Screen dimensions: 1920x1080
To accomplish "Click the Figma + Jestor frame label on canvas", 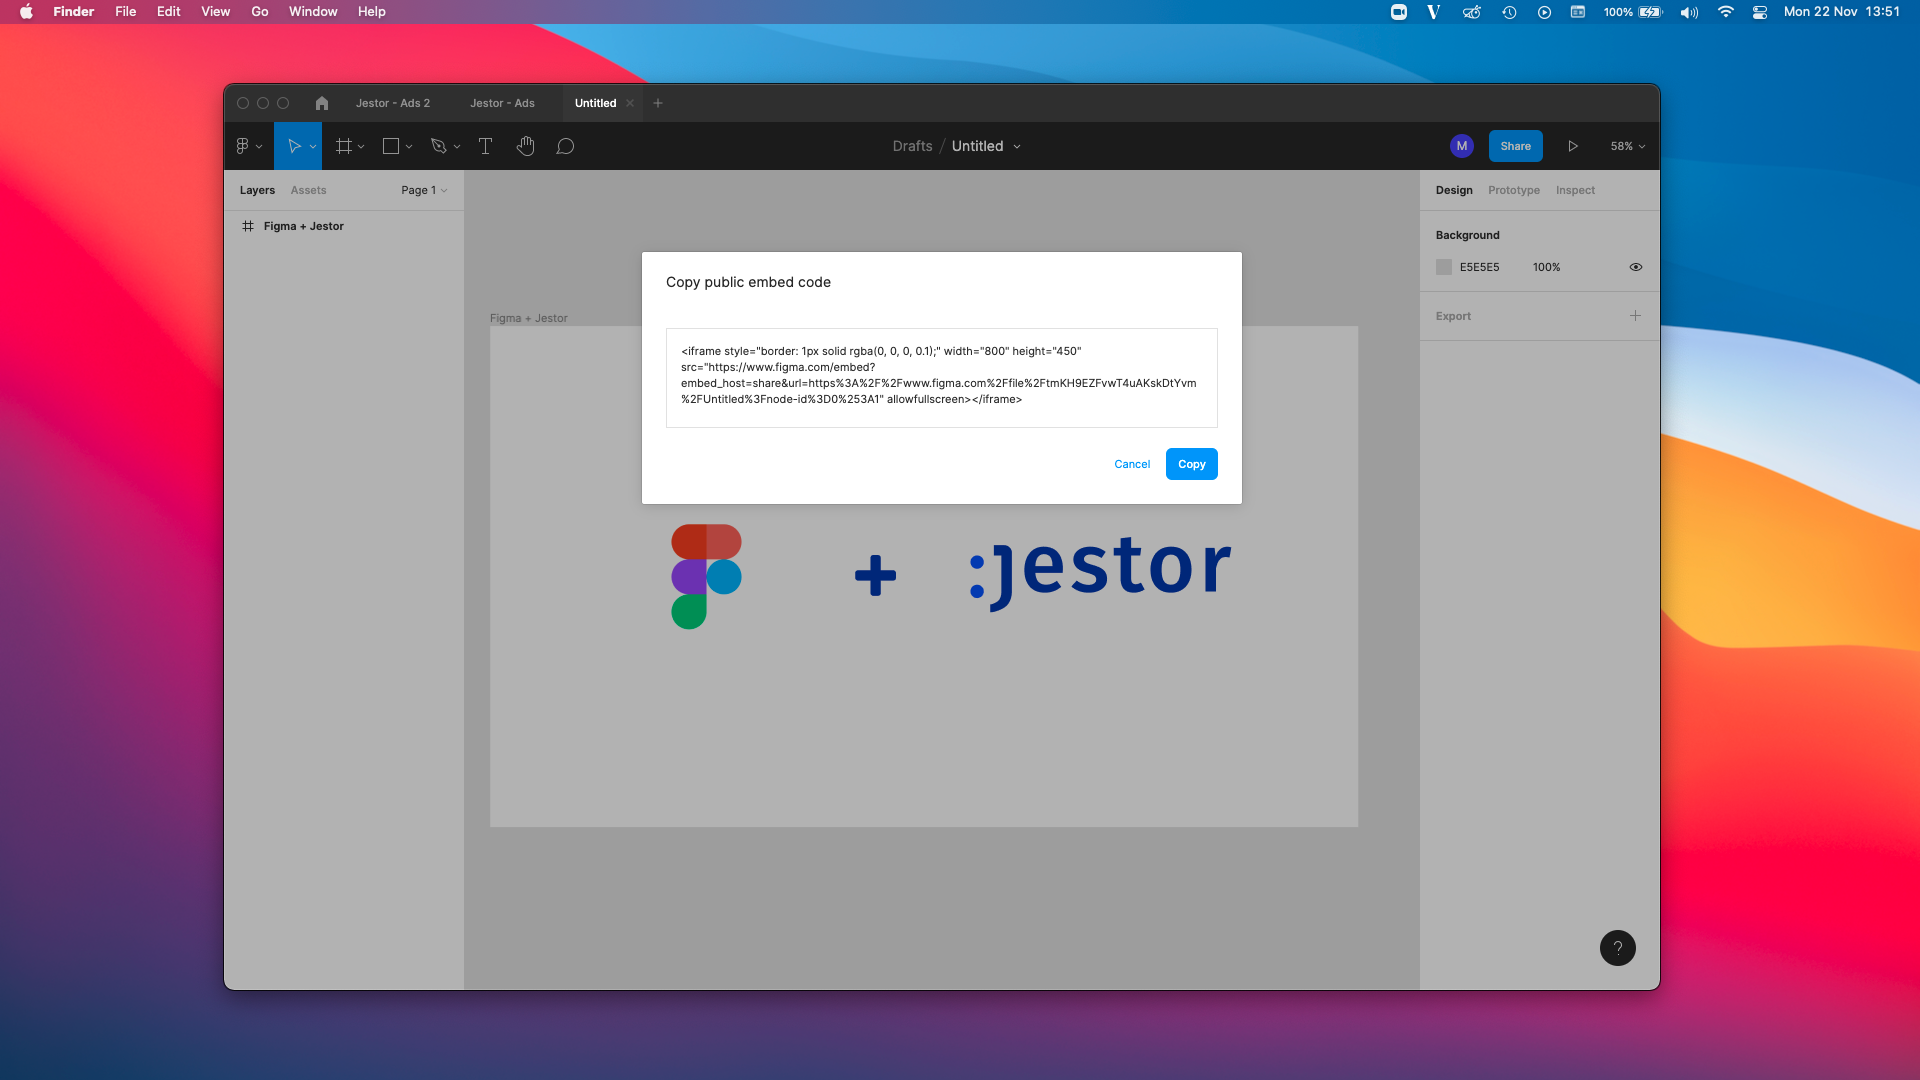I will click(528, 318).
